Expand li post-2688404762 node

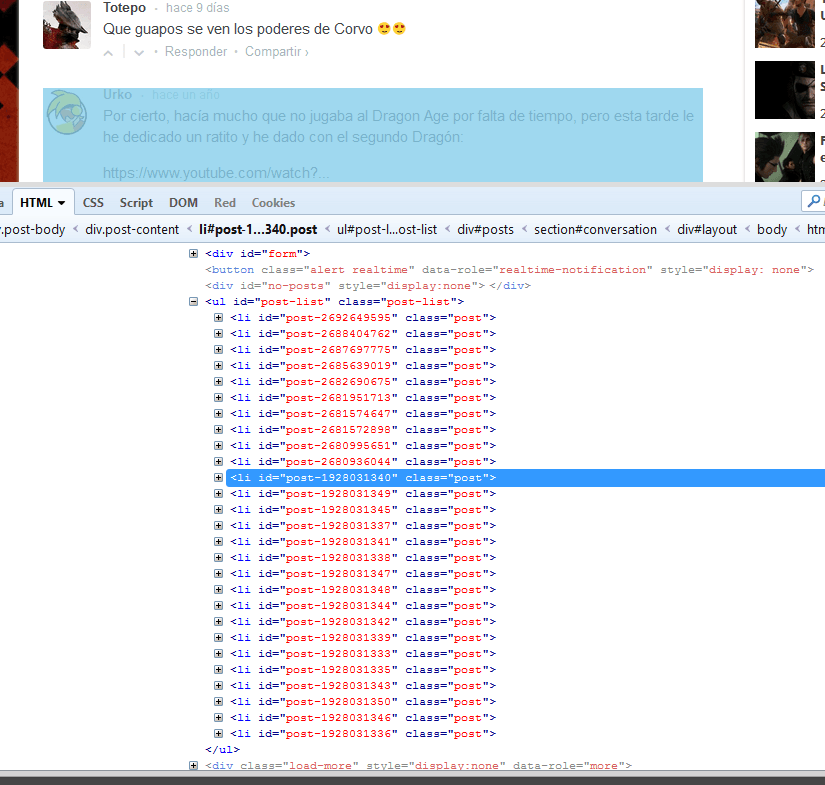click(x=218, y=334)
